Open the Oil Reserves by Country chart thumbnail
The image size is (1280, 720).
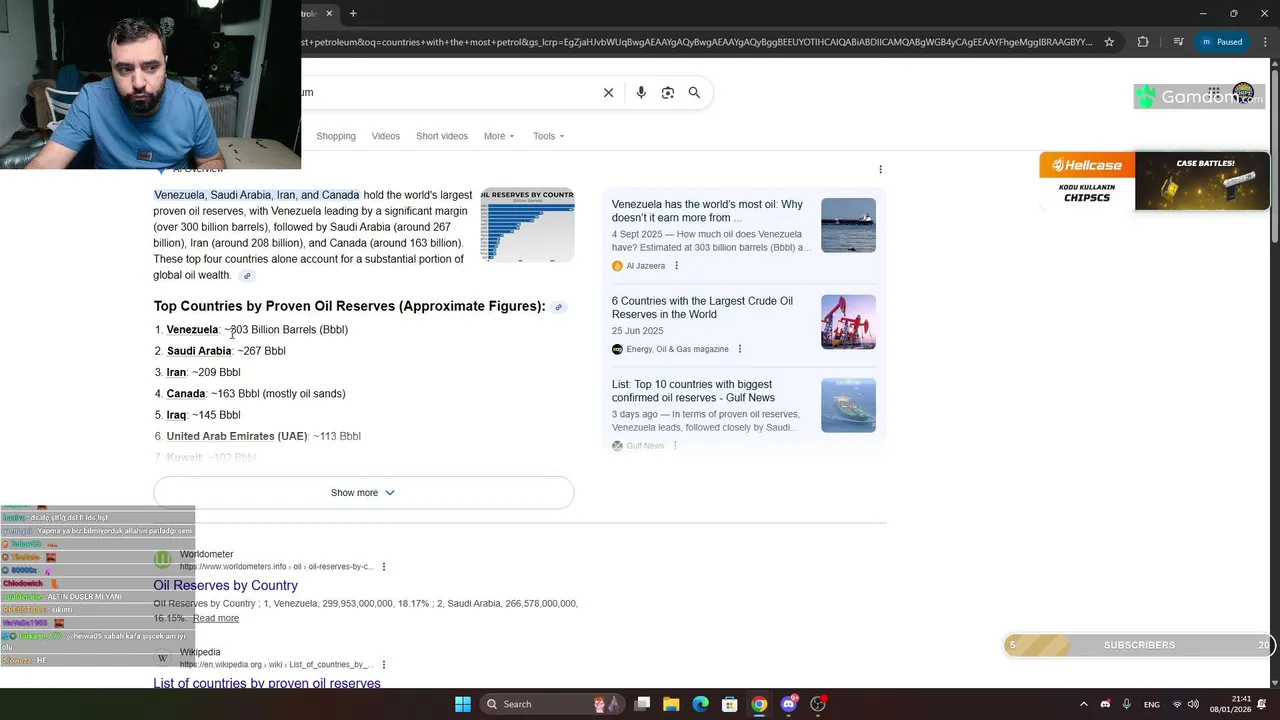pyautogui.click(x=527, y=225)
